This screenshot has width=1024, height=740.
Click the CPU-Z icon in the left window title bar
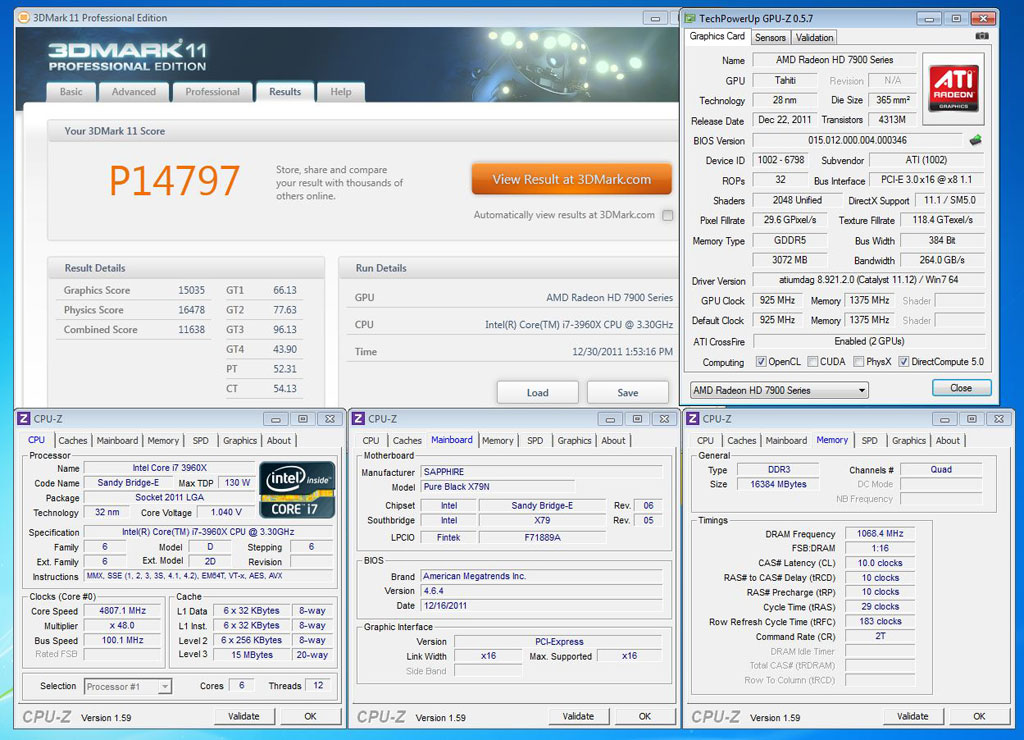point(24,419)
